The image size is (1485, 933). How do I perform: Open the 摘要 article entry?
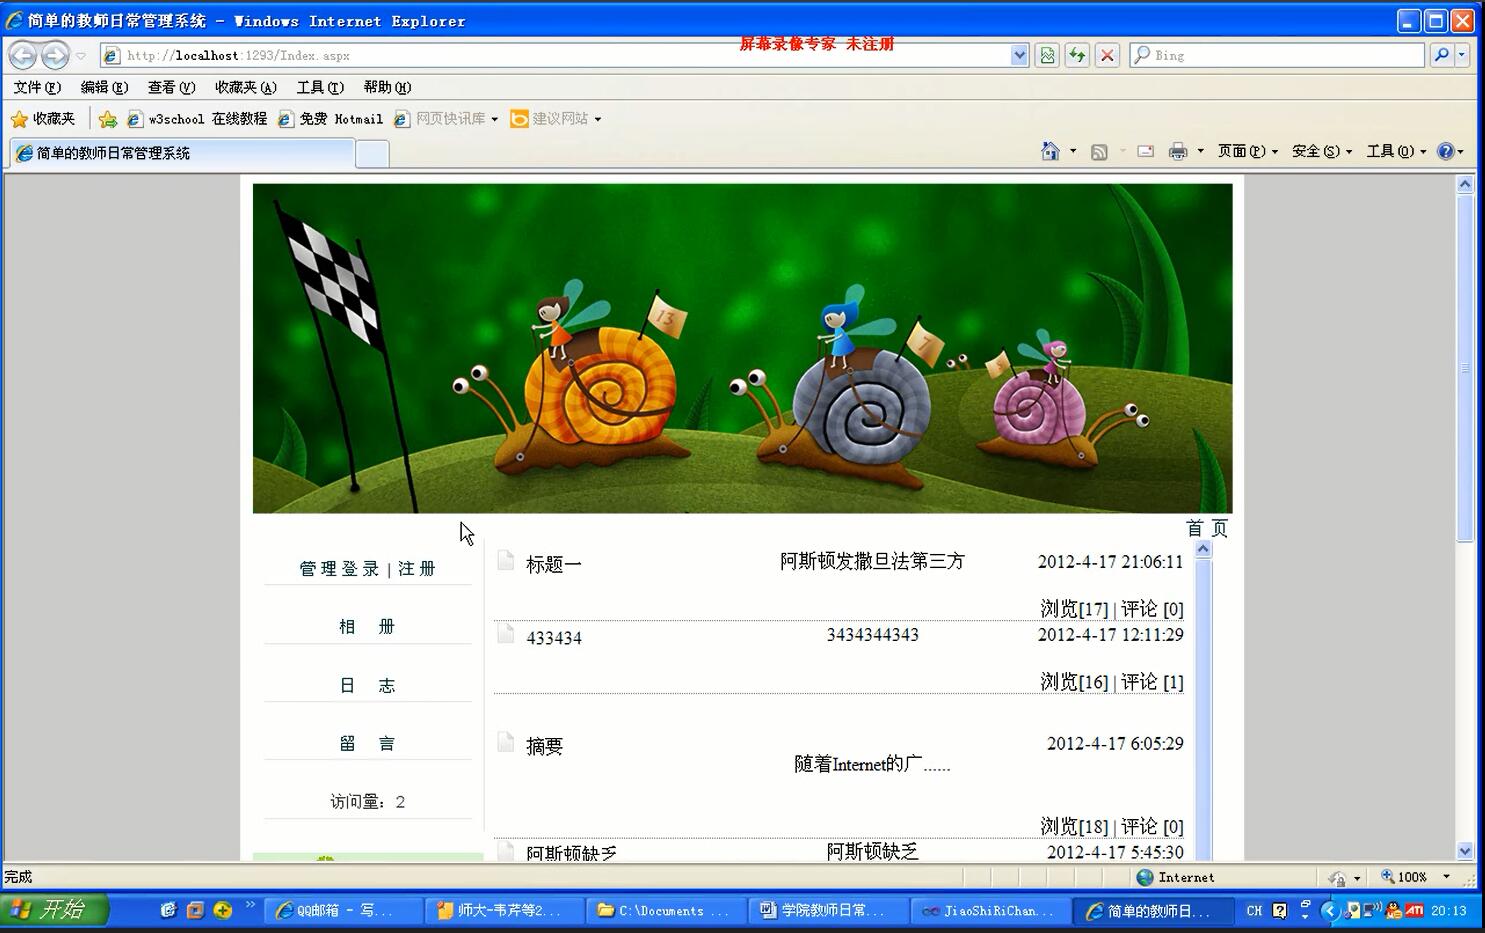(x=545, y=747)
